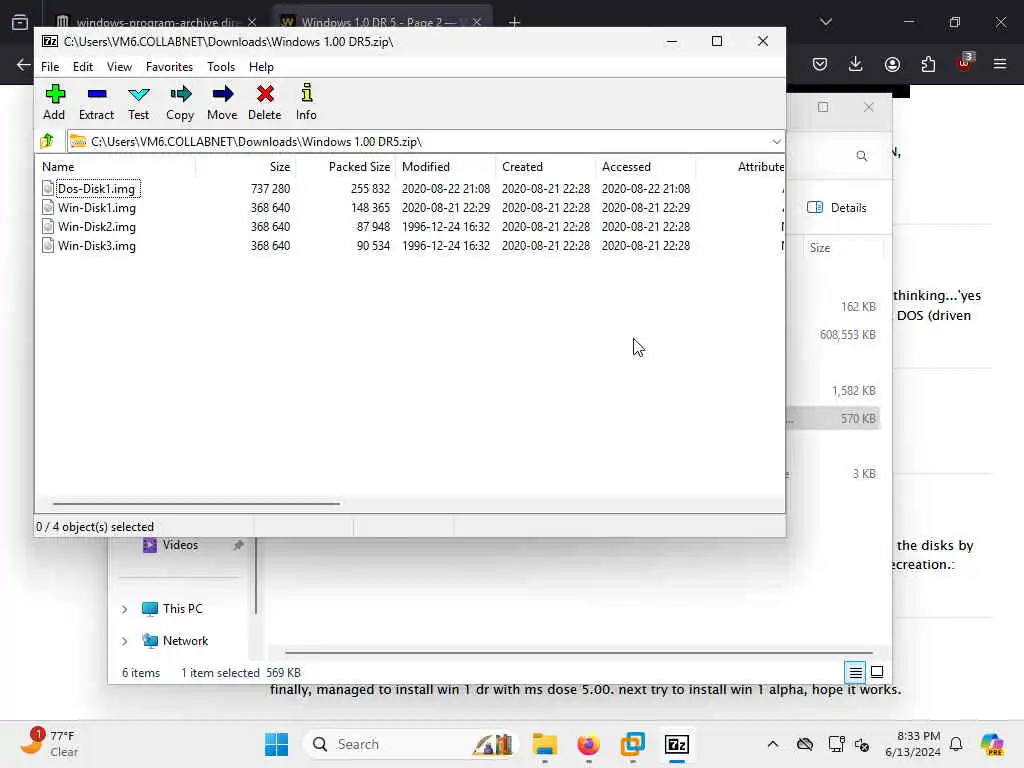Close the Windows 1.0 DR 5 tab
This screenshot has width=1024, height=768.
[477, 22]
